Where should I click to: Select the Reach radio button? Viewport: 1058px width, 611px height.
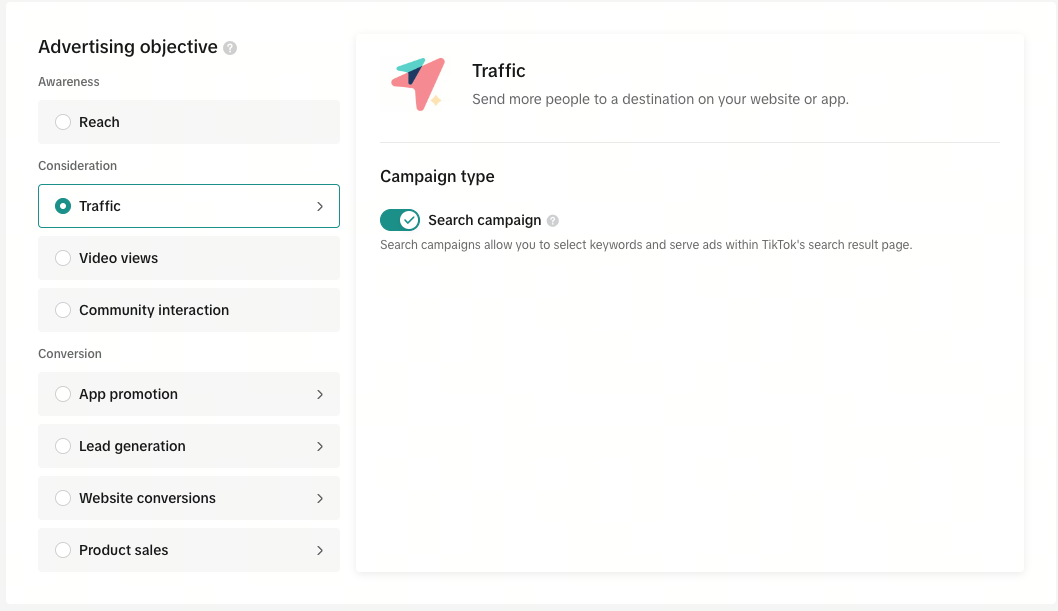click(x=63, y=122)
